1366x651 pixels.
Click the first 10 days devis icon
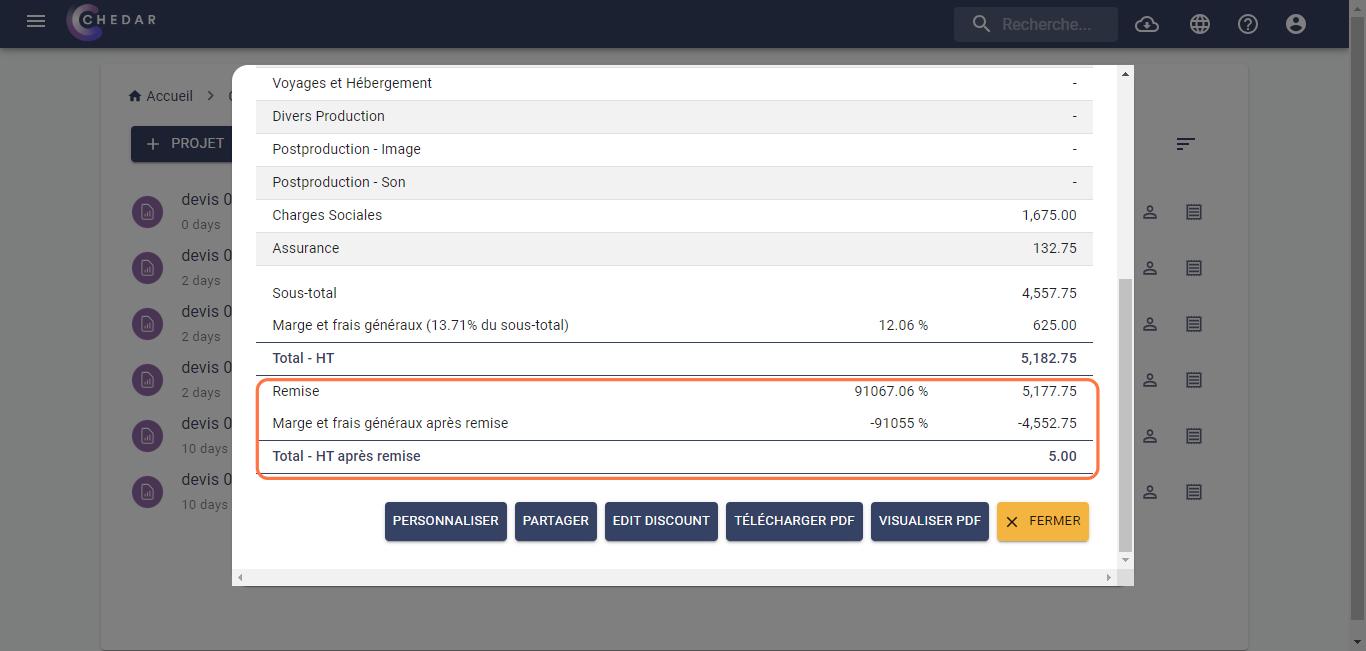[148, 436]
